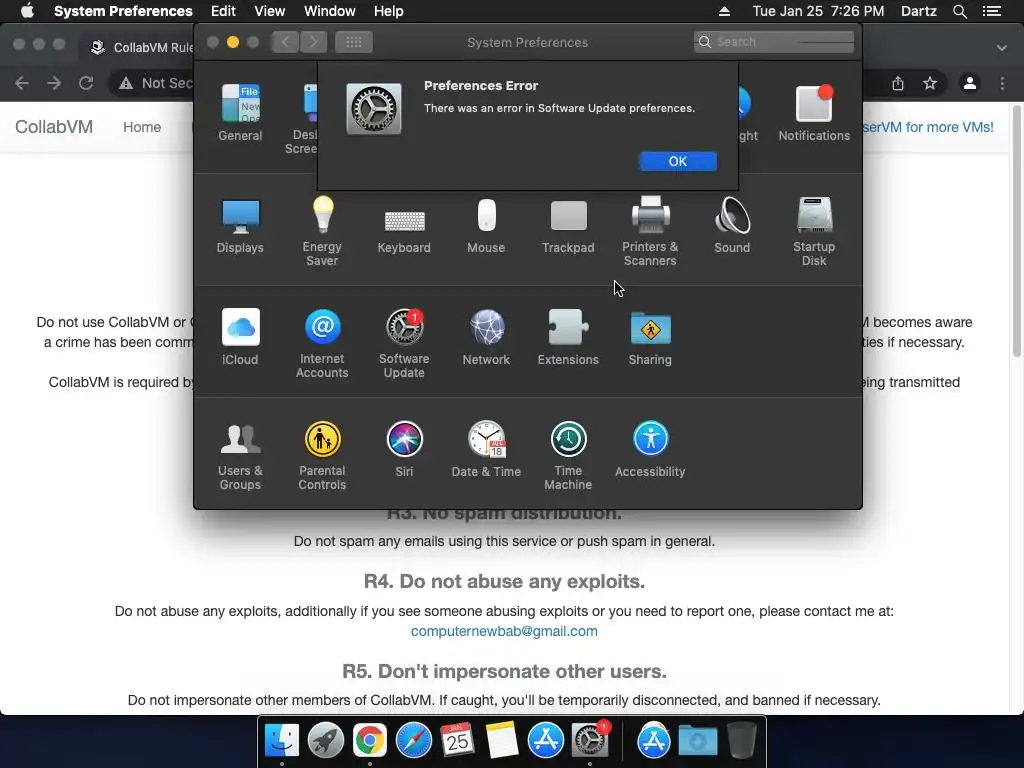Expand Chrome's tab search chevron
Viewport: 1024px width, 768px height.
tap(1002, 48)
